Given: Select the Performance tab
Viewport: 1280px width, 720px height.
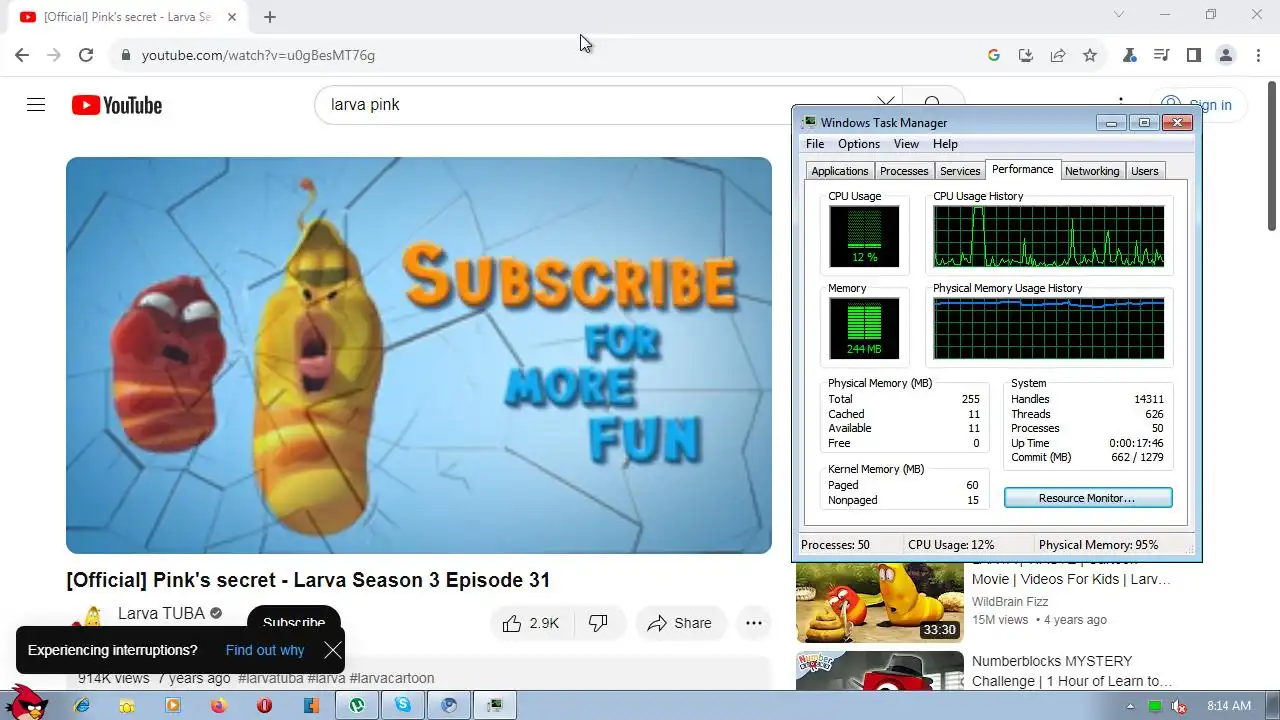Looking at the screenshot, I should [1022, 170].
